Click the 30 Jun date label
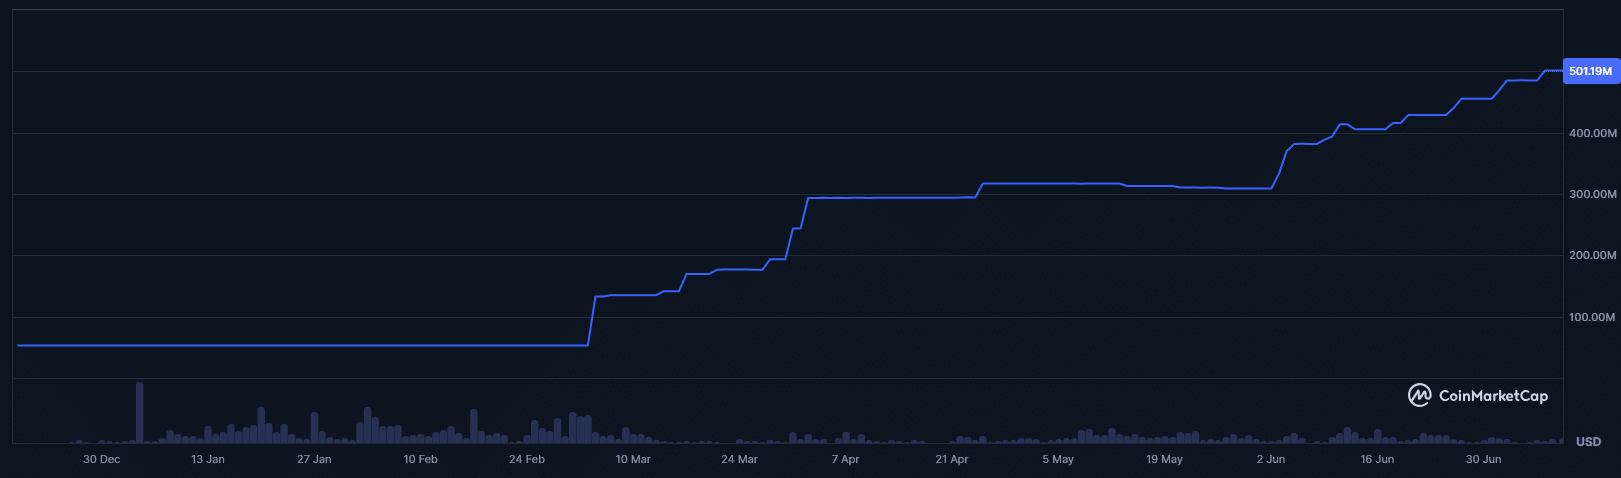Image resolution: width=1621 pixels, height=478 pixels. pos(1483,459)
